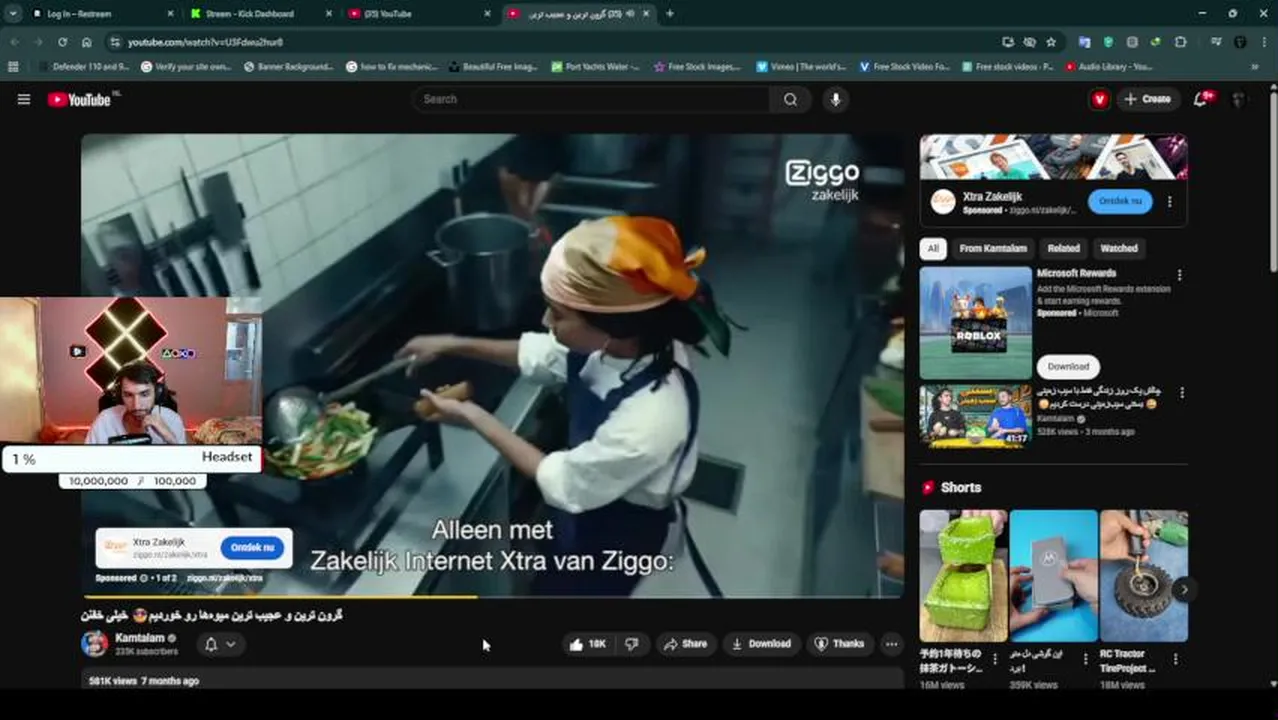
Task: Open Vimeo bookmark
Action: coord(801,67)
